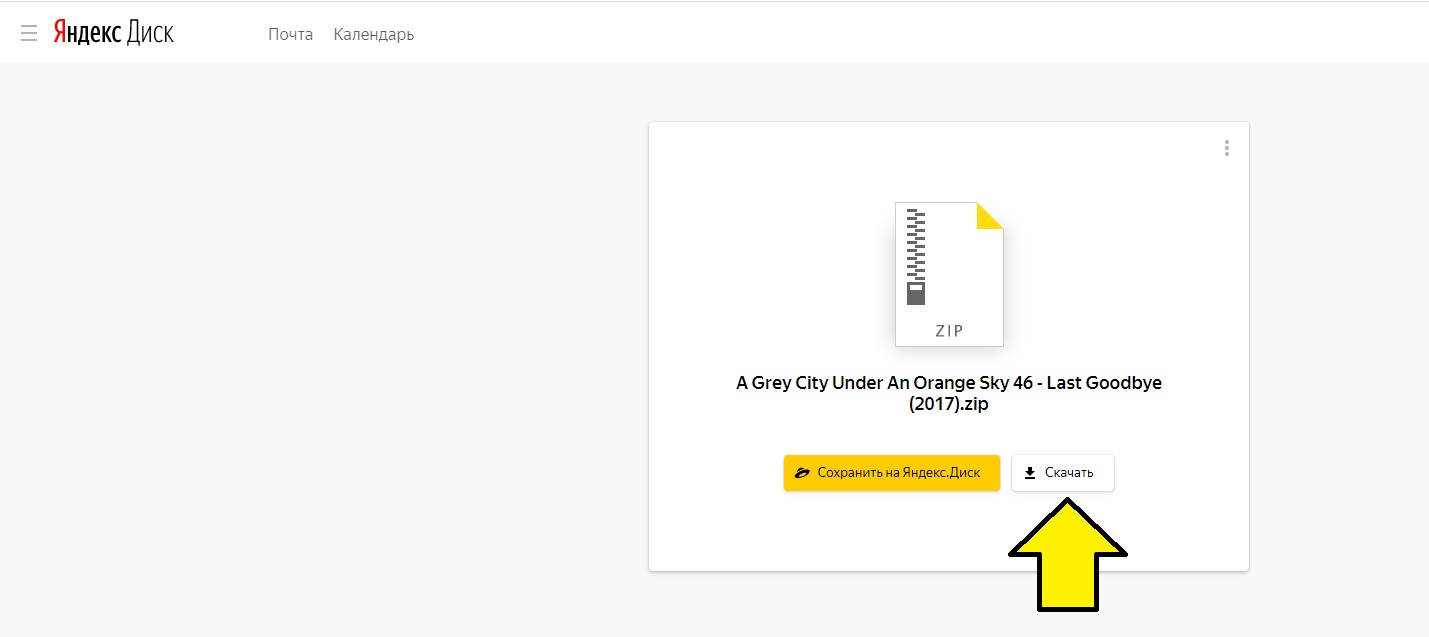
Task: Open the hamburger menu icon
Action: [29, 34]
